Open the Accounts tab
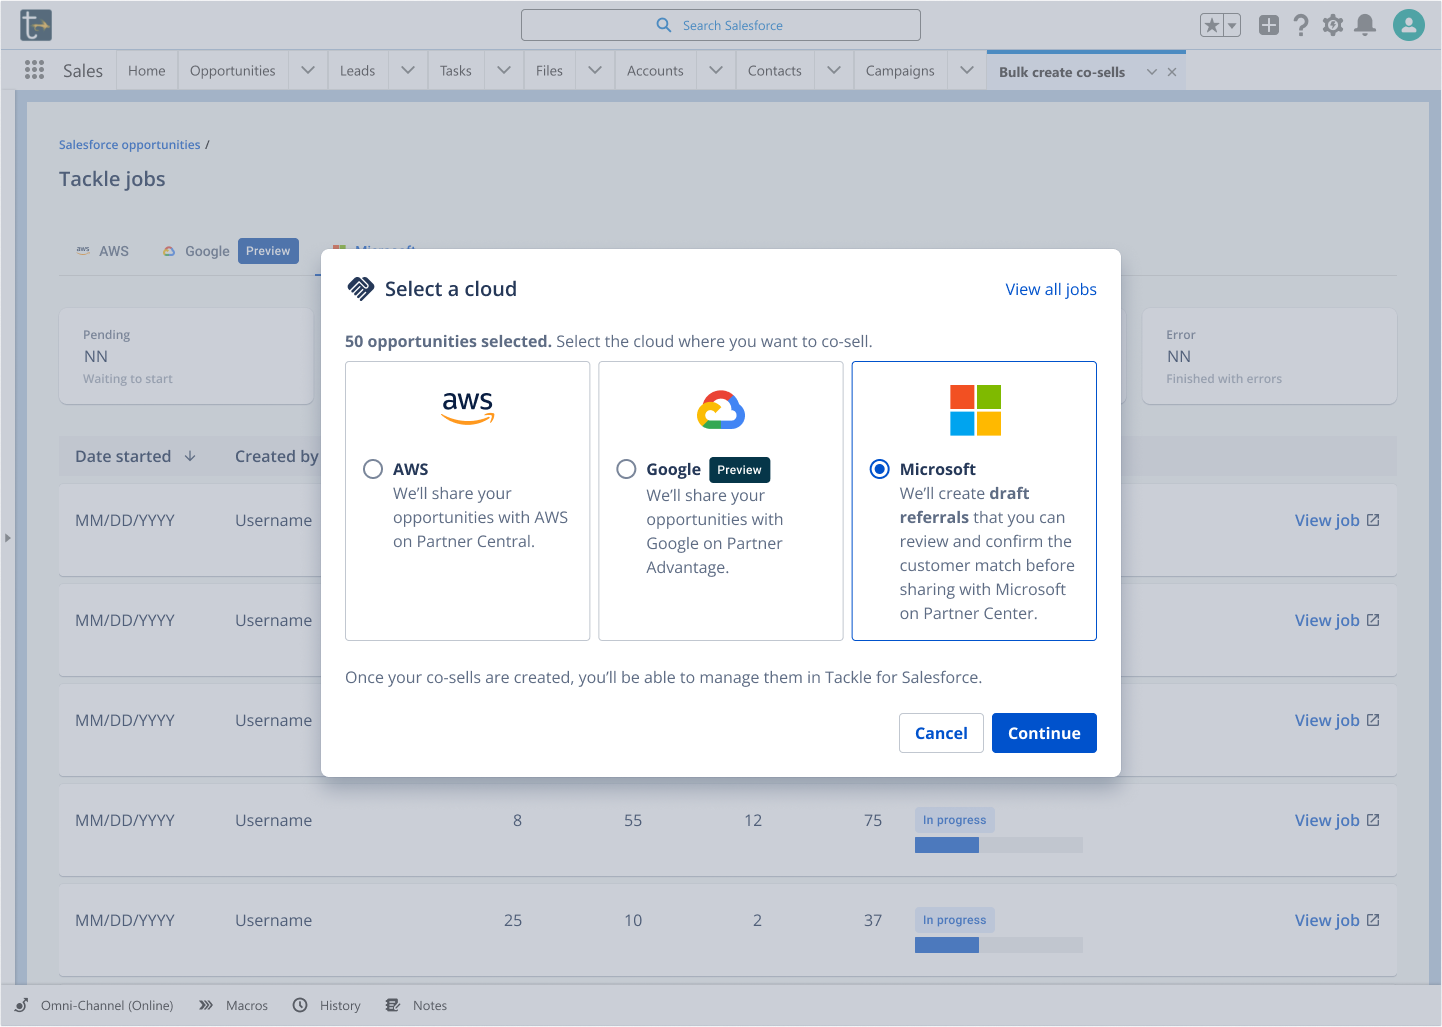 click(x=655, y=71)
